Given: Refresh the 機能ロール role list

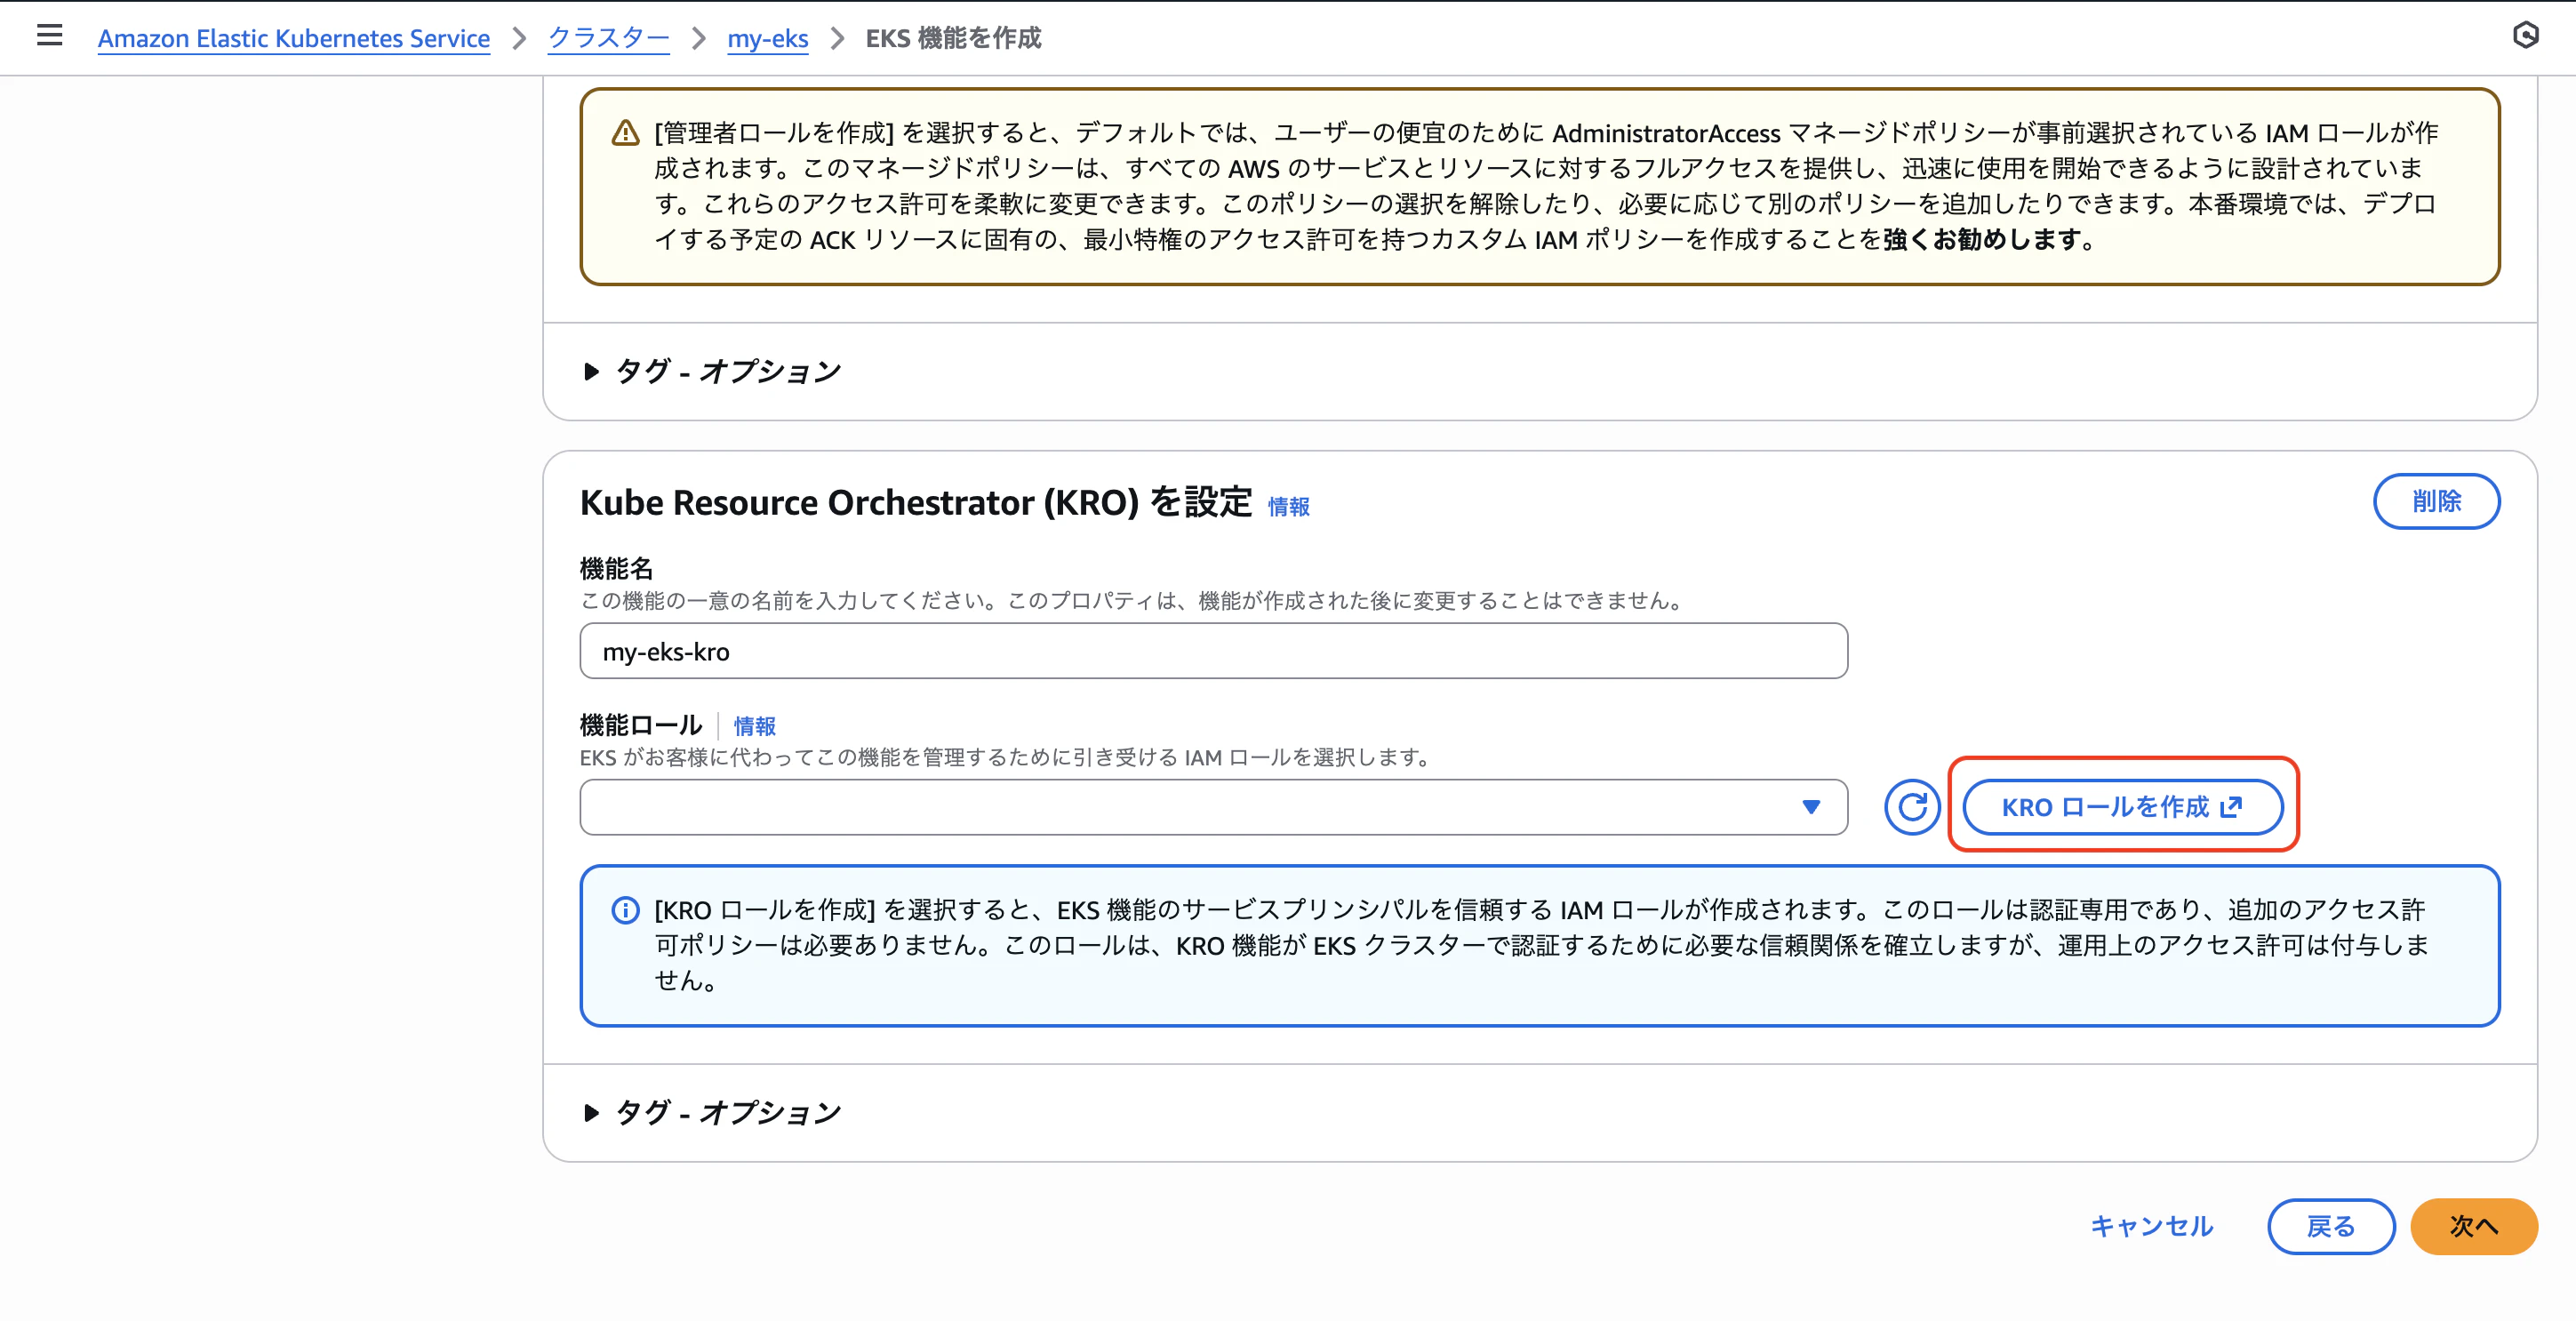Looking at the screenshot, I should click(1911, 806).
